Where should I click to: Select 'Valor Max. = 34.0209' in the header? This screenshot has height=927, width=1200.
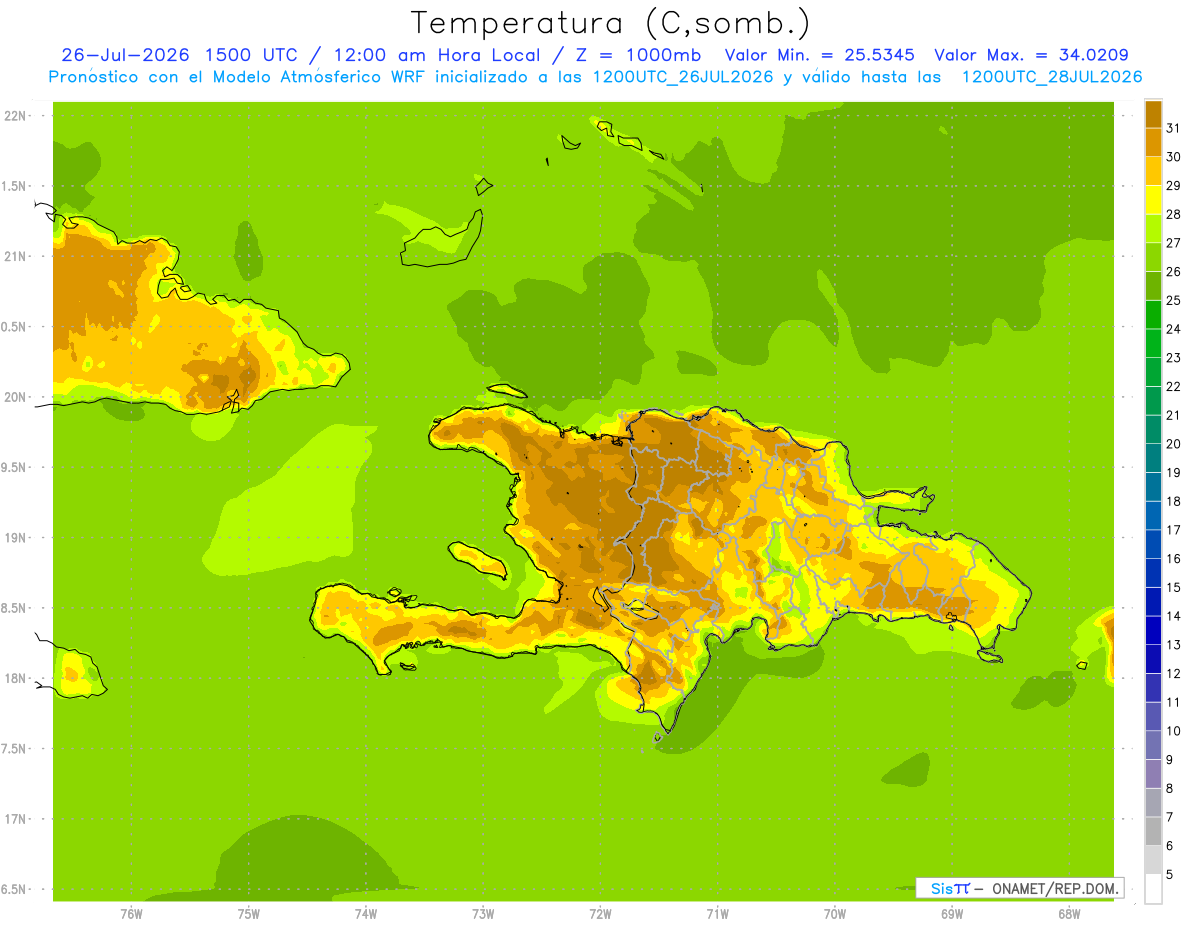point(1032,55)
